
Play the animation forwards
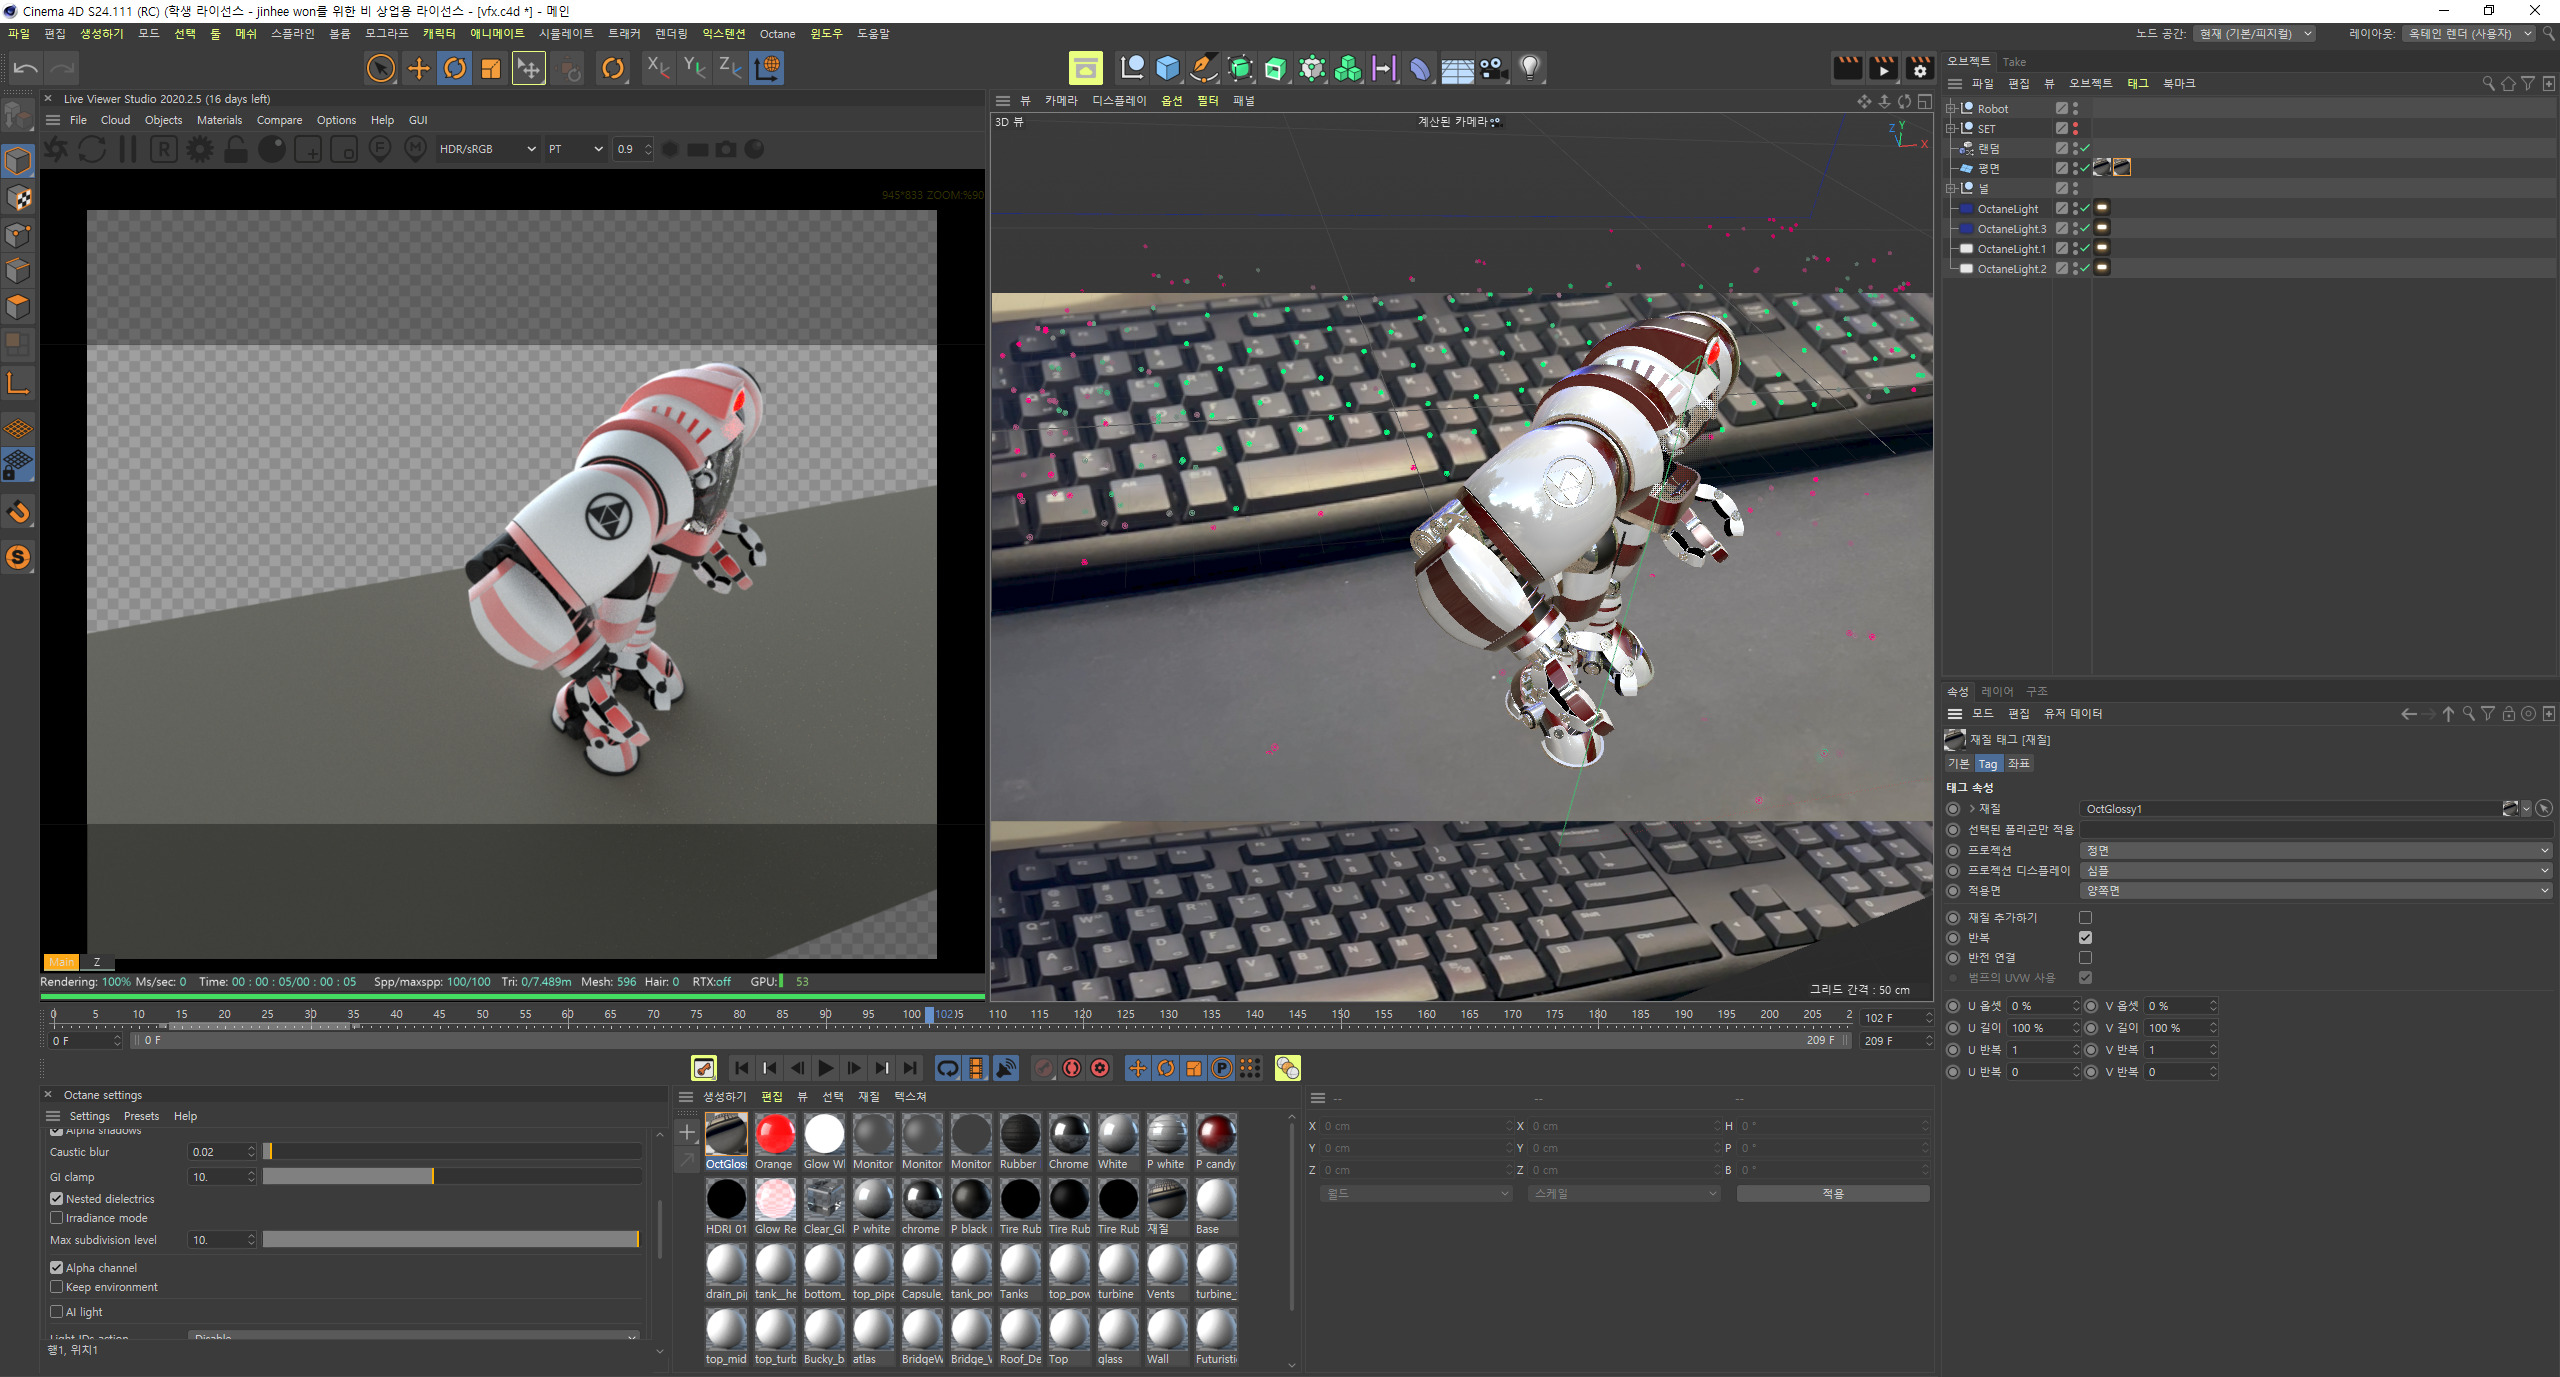tap(826, 1069)
